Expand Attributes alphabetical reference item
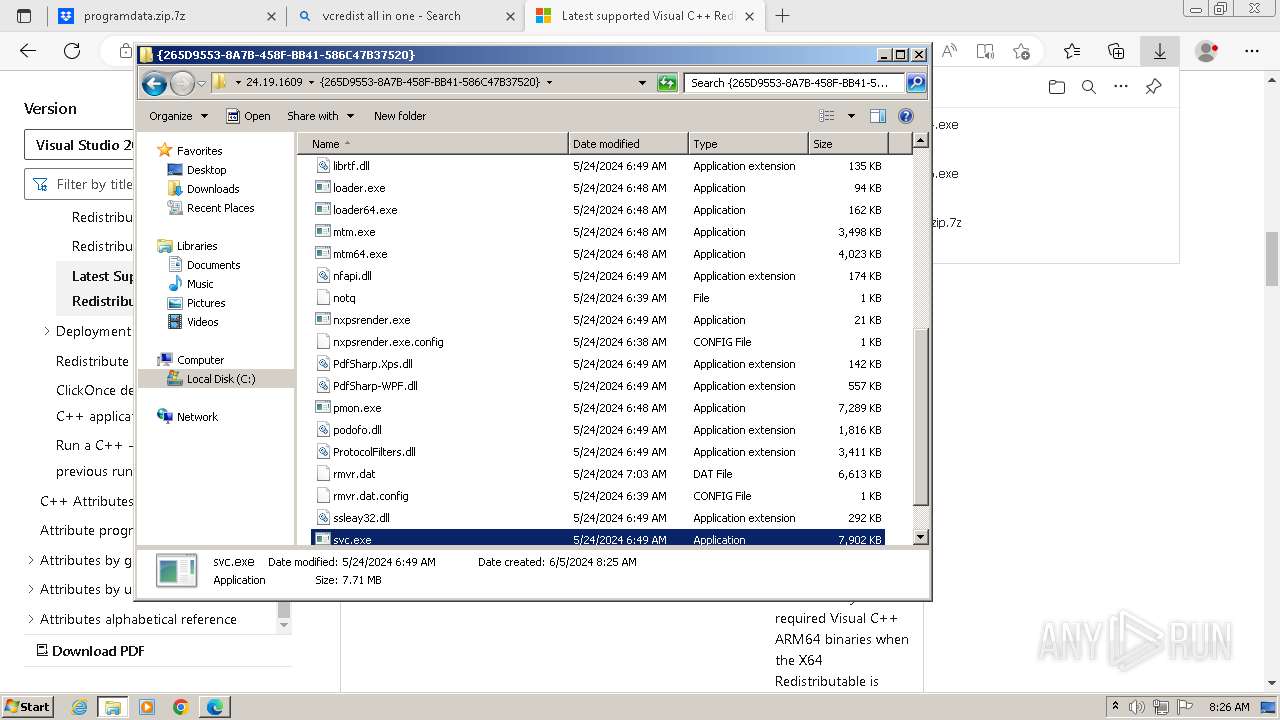Image resolution: width=1280 pixels, height=720 pixels. (30, 619)
